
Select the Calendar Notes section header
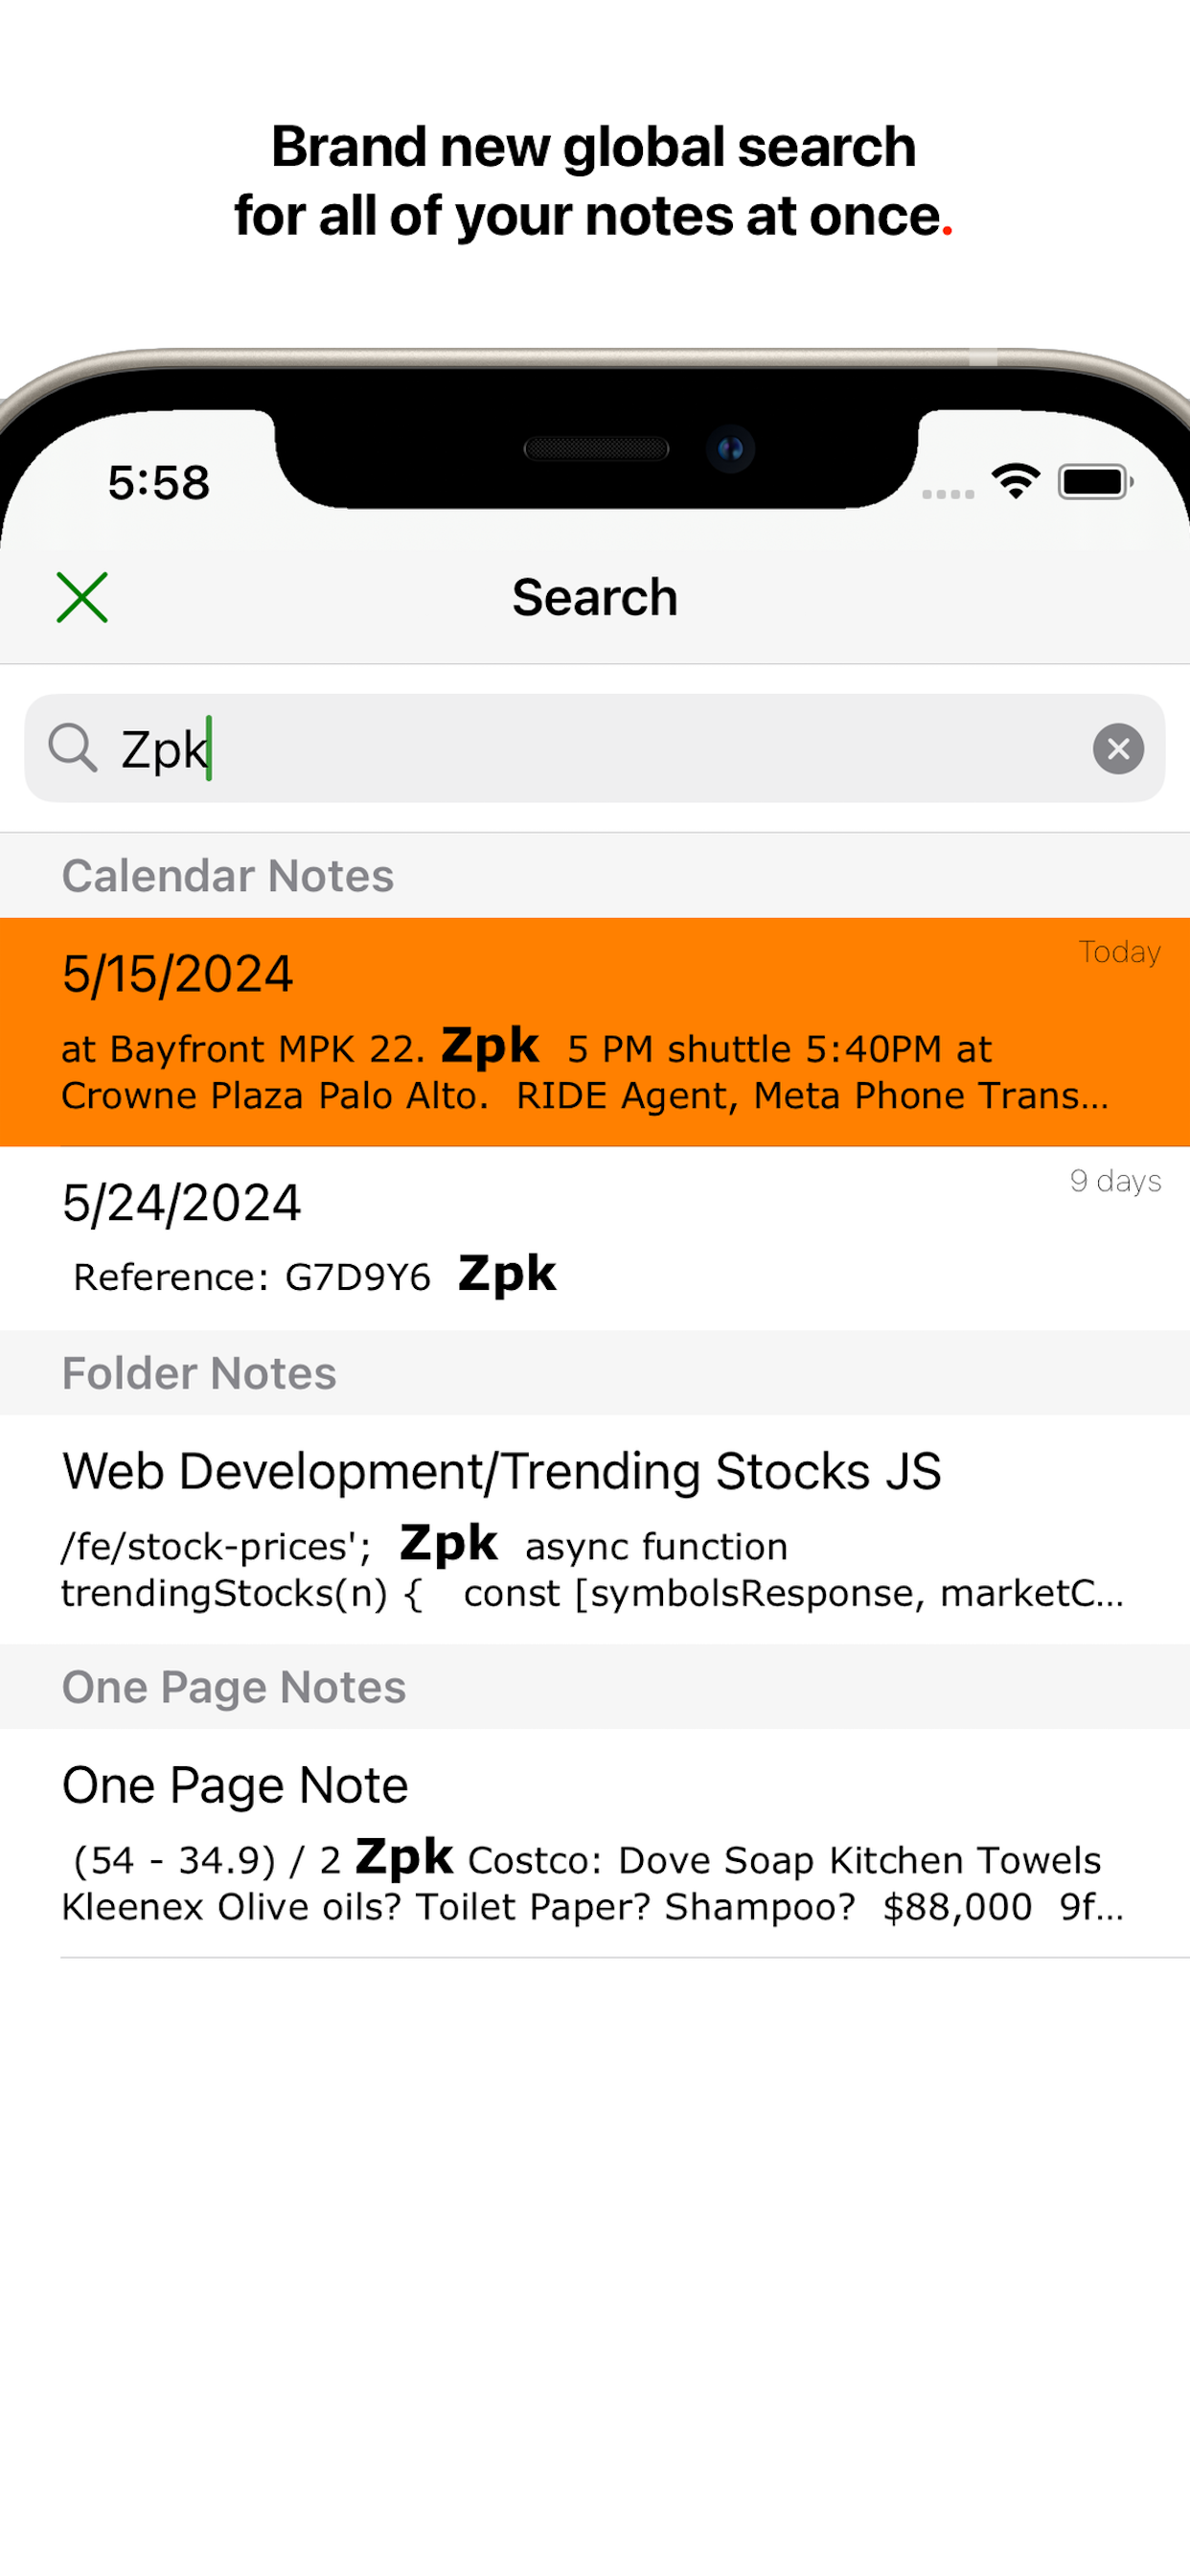[228, 876]
